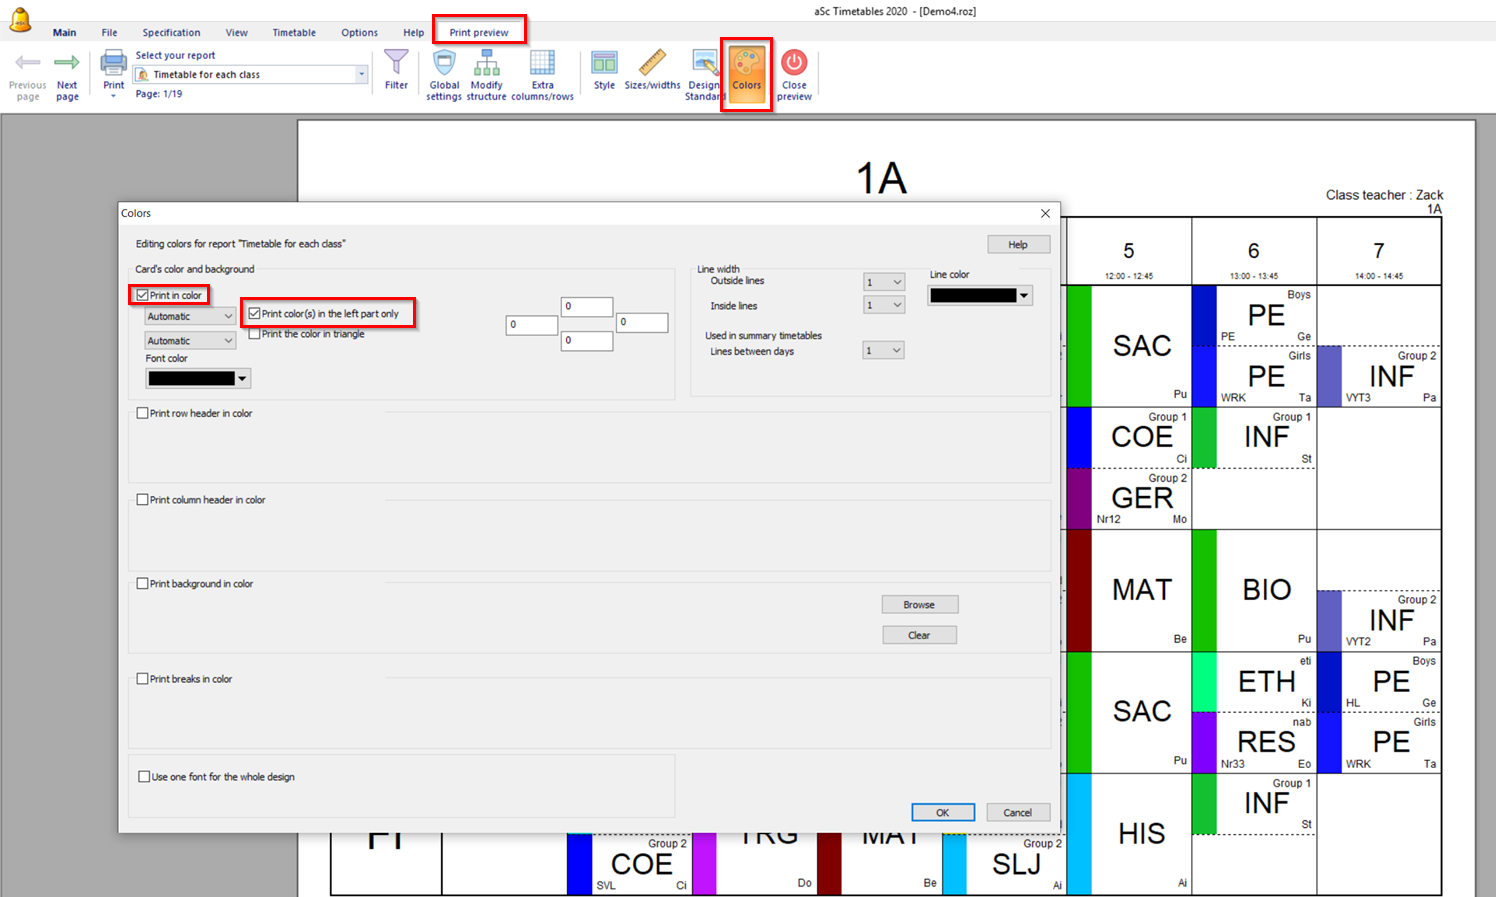Screen dimensions: 1496x897
Task: Enable Print row header in color
Action: click(143, 413)
